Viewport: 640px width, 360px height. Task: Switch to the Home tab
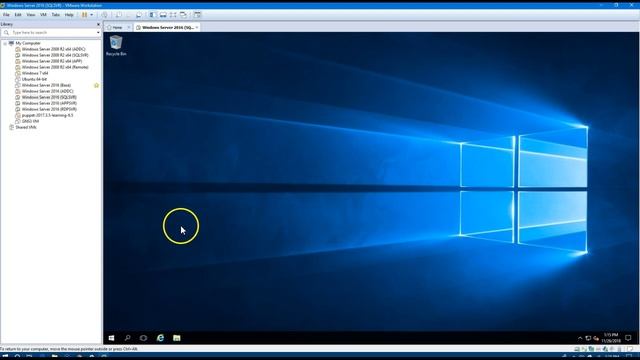pos(117,27)
